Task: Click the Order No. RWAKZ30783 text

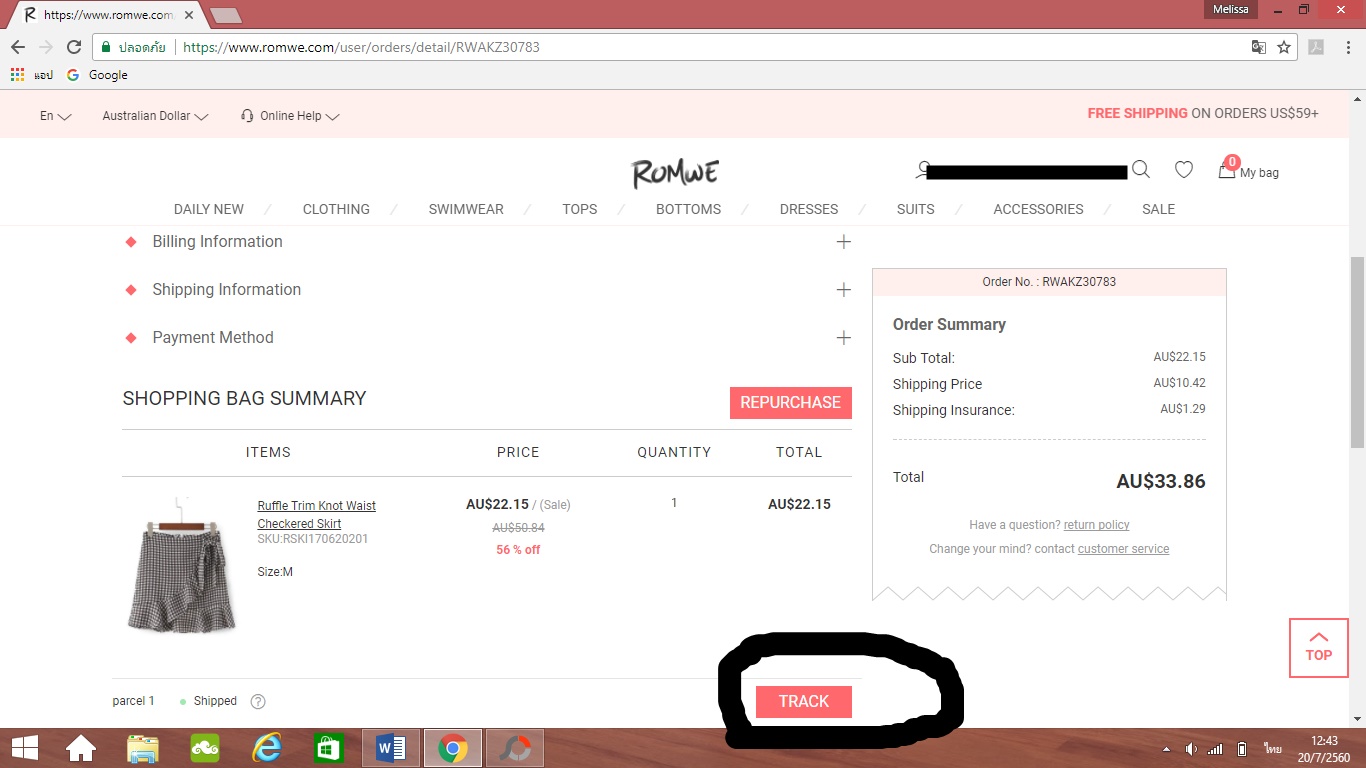Action: coord(1049,282)
